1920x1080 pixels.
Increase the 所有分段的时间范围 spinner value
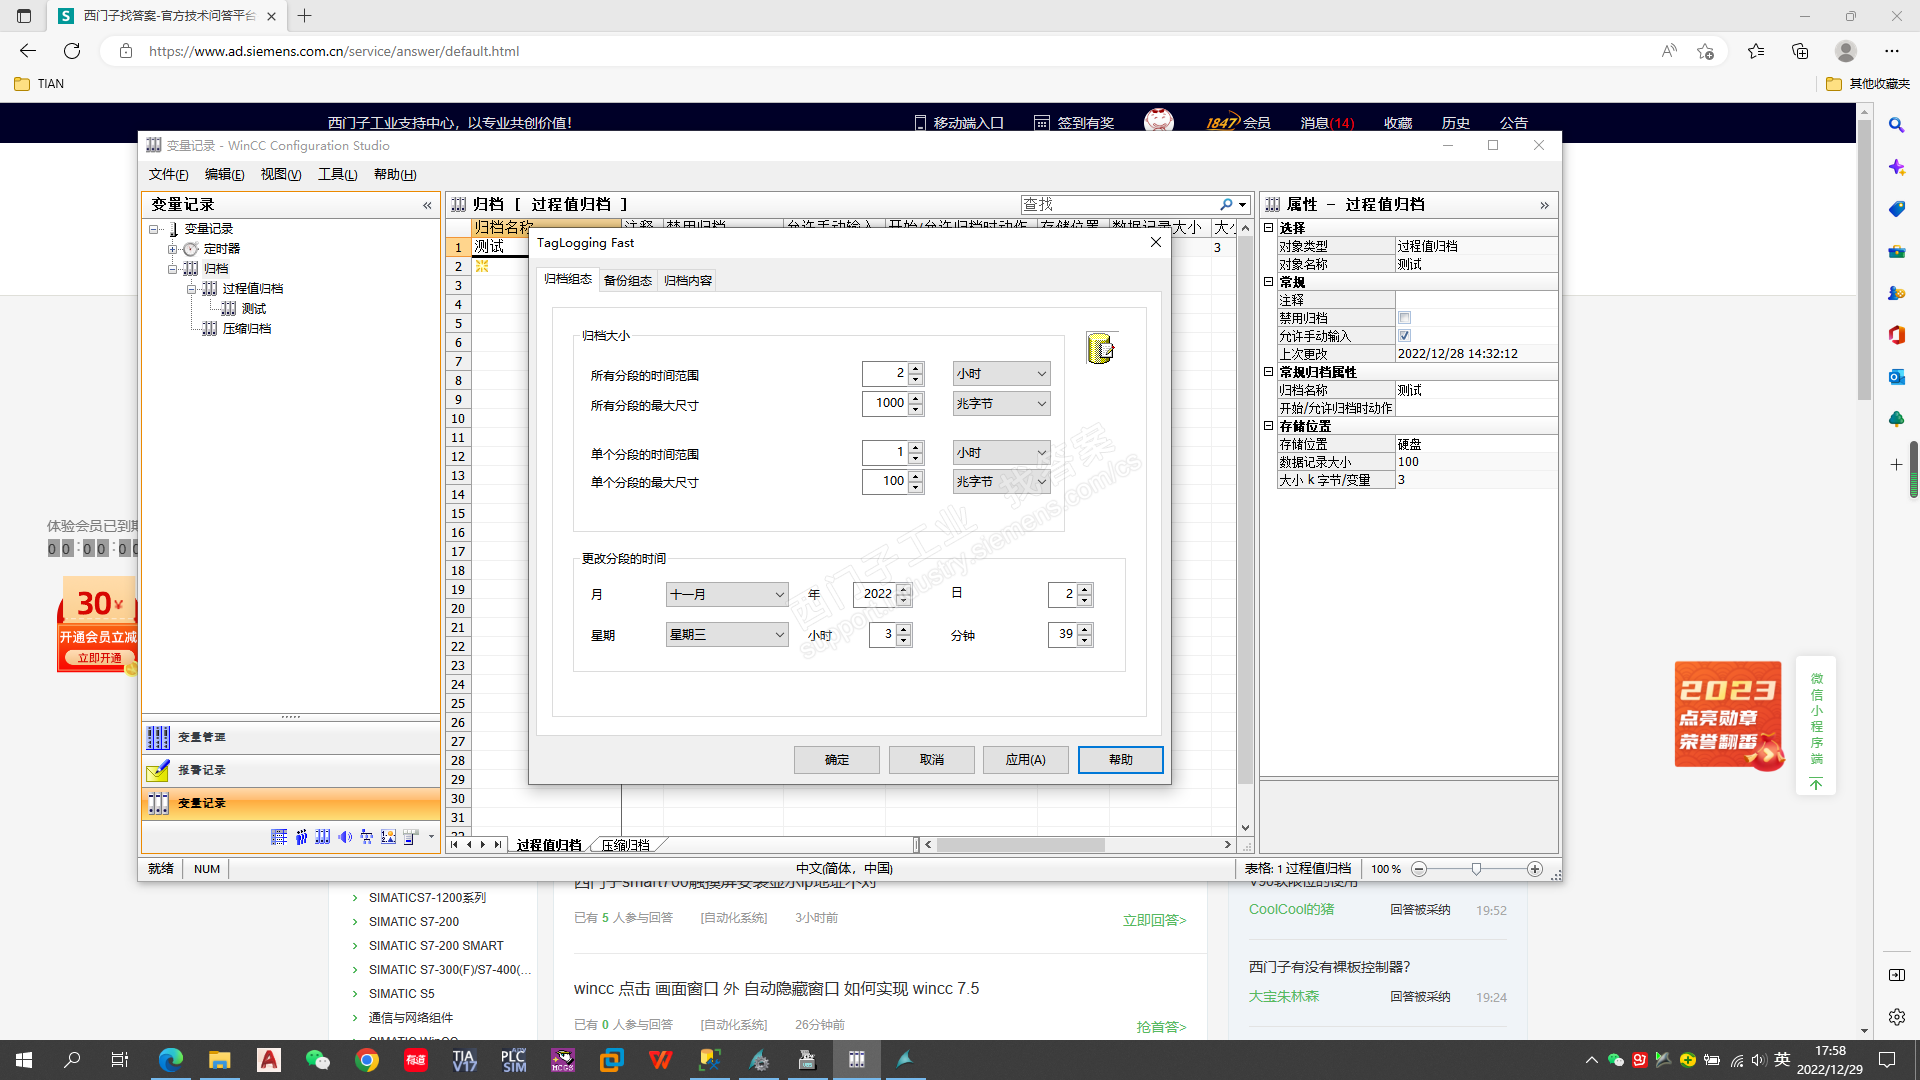[916, 368]
